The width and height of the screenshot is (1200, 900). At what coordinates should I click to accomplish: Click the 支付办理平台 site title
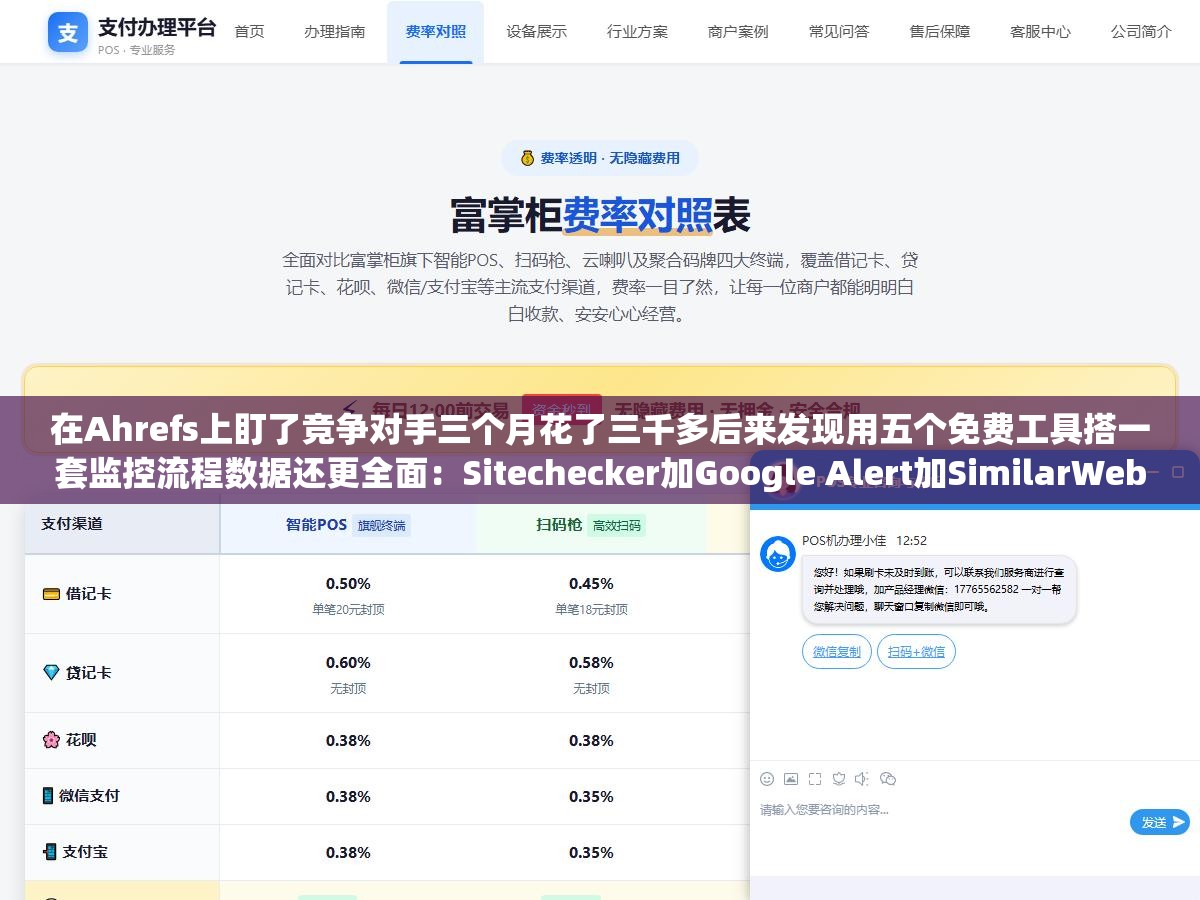pyautogui.click(x=157, y=26)
